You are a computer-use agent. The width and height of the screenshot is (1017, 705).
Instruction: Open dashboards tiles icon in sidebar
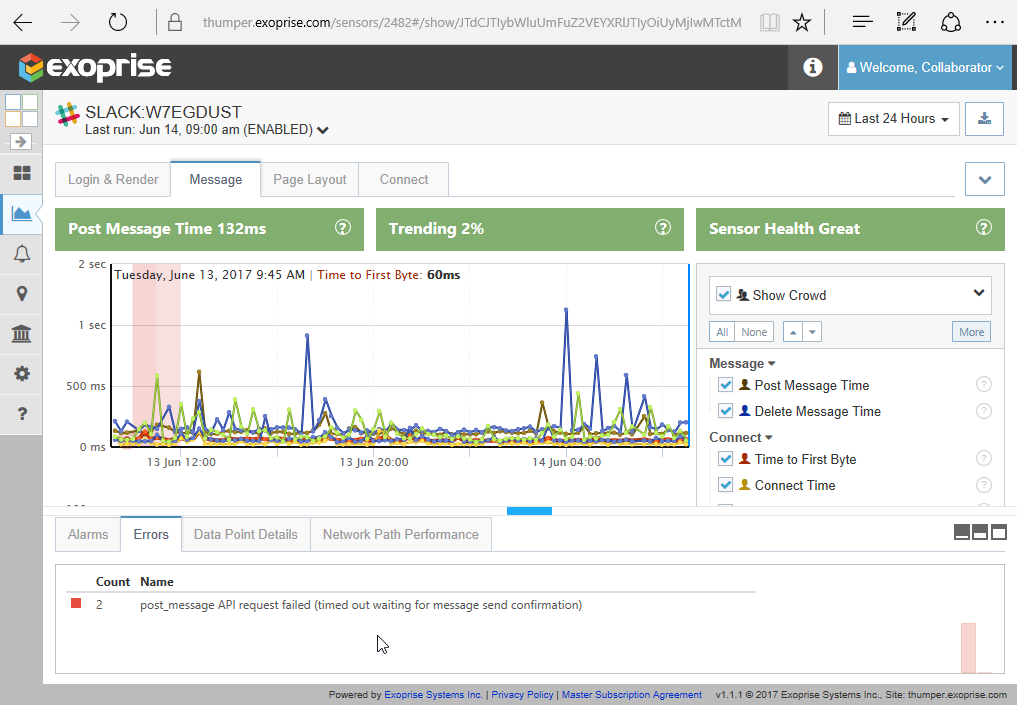point(21,173)
